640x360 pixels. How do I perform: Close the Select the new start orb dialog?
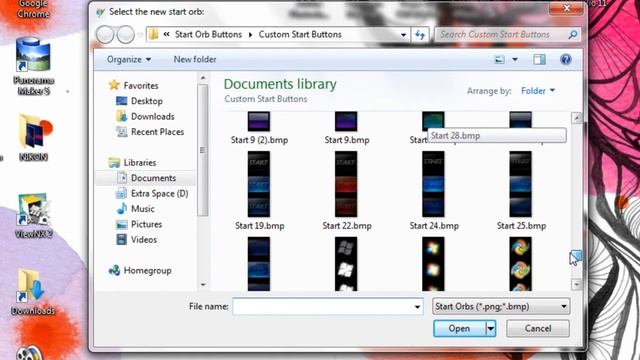567,8
